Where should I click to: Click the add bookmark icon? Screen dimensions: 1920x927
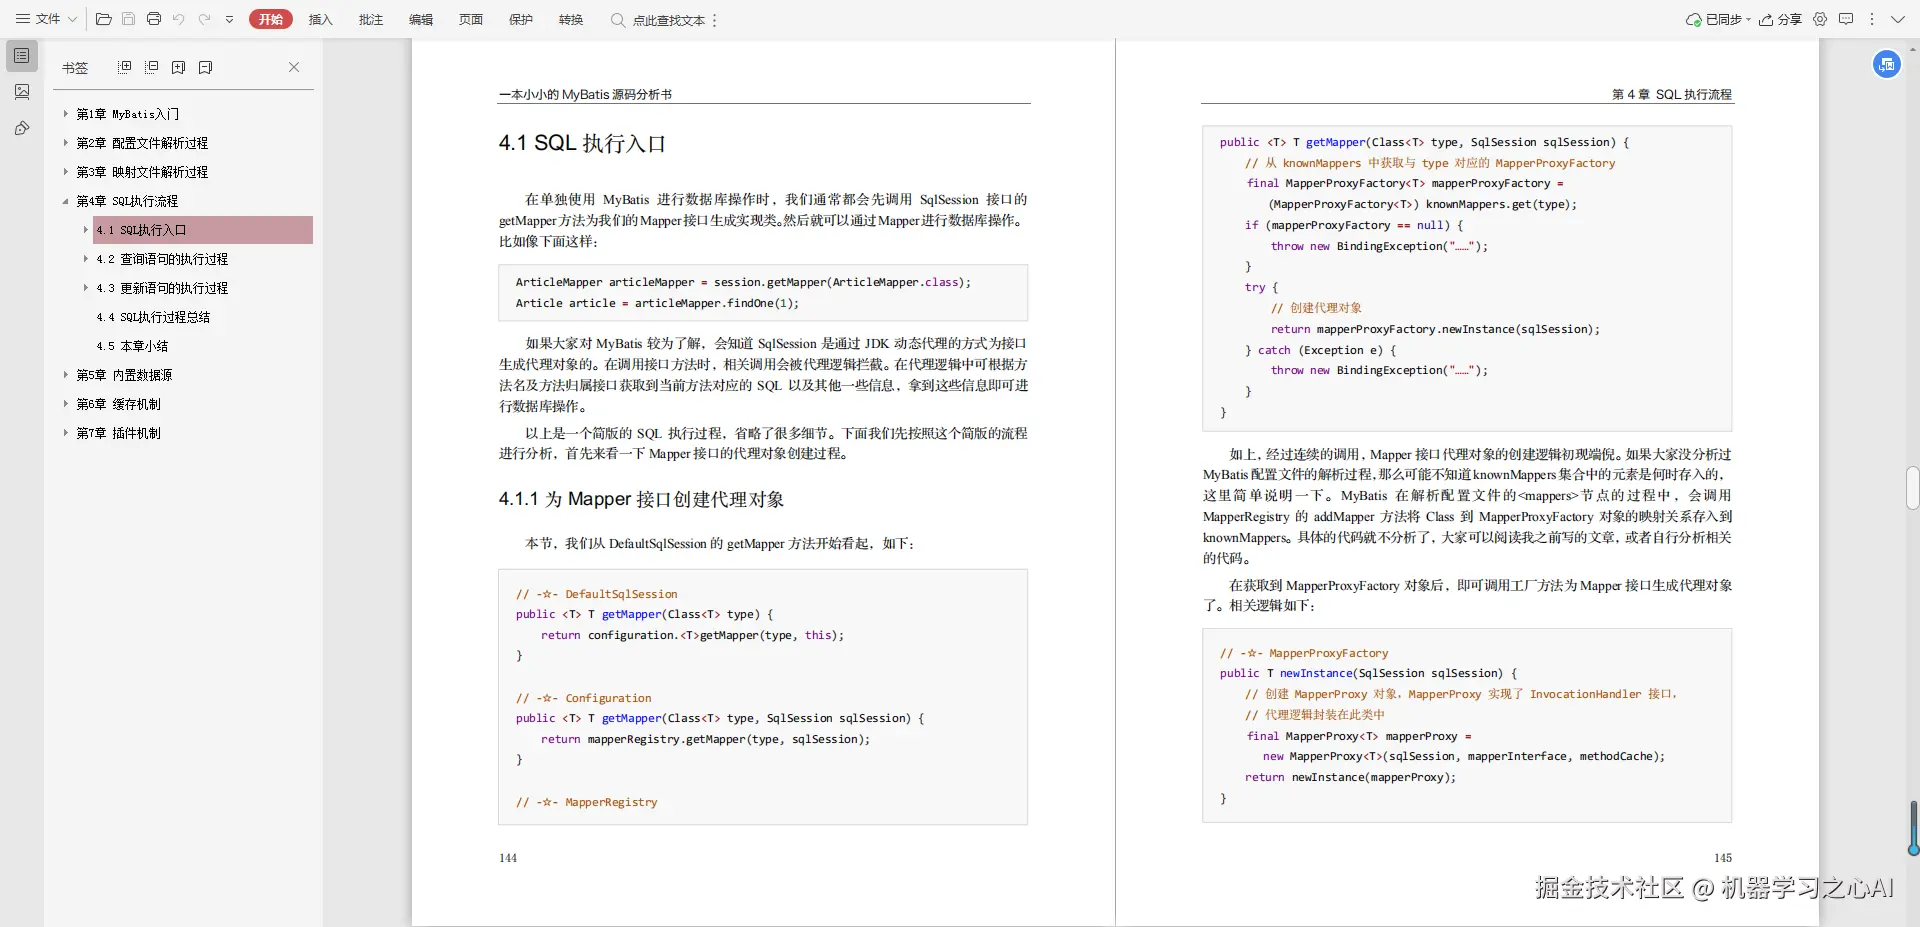coord(178,67)
